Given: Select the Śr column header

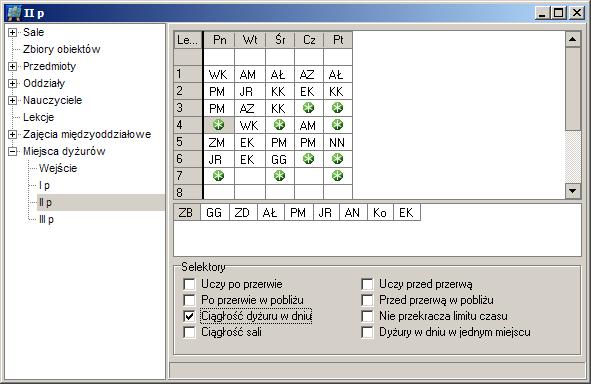Looking at the screenshot, I should 280,40.
